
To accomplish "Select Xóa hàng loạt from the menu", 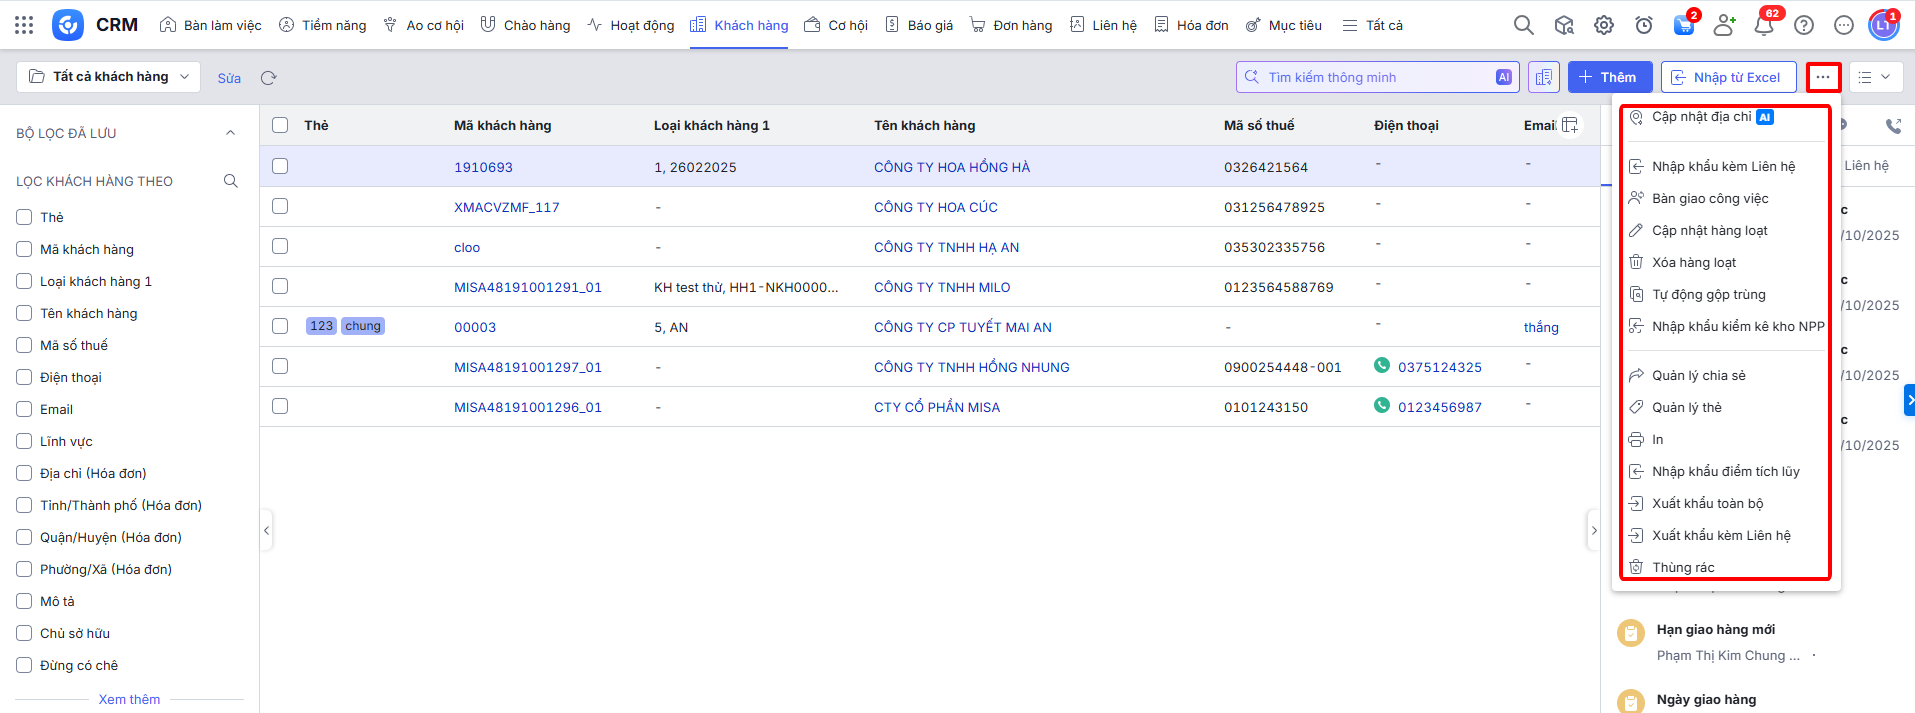I will pos(1694,262).
